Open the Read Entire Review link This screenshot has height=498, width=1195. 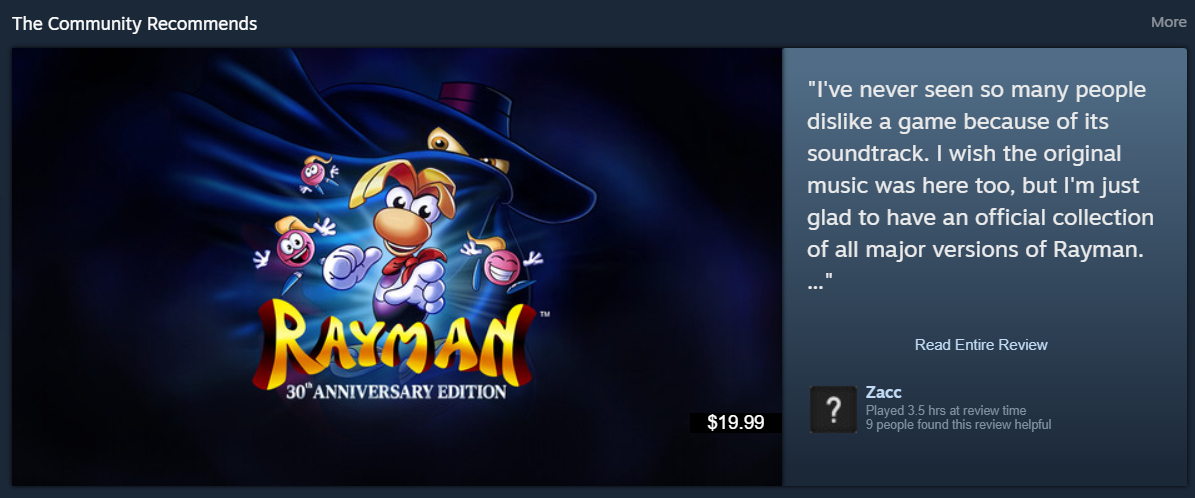tap(980, 345)
